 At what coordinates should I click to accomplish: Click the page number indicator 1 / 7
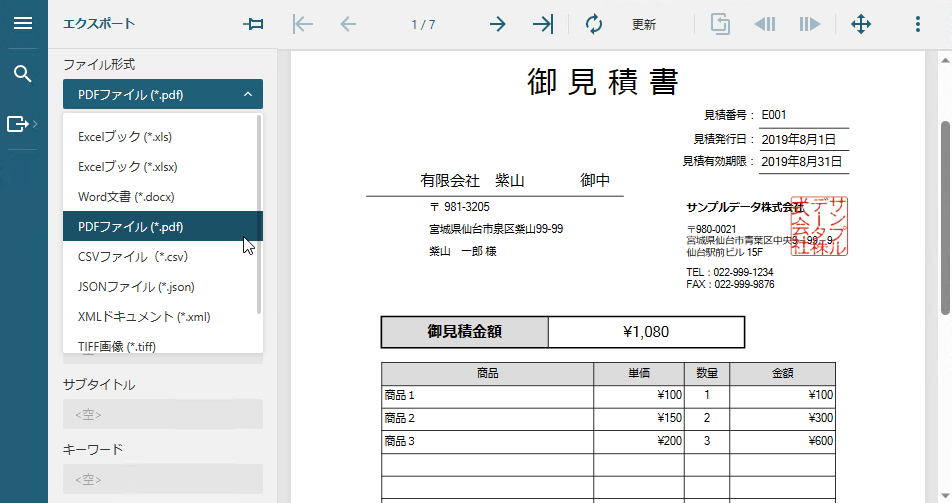(423, 24)
